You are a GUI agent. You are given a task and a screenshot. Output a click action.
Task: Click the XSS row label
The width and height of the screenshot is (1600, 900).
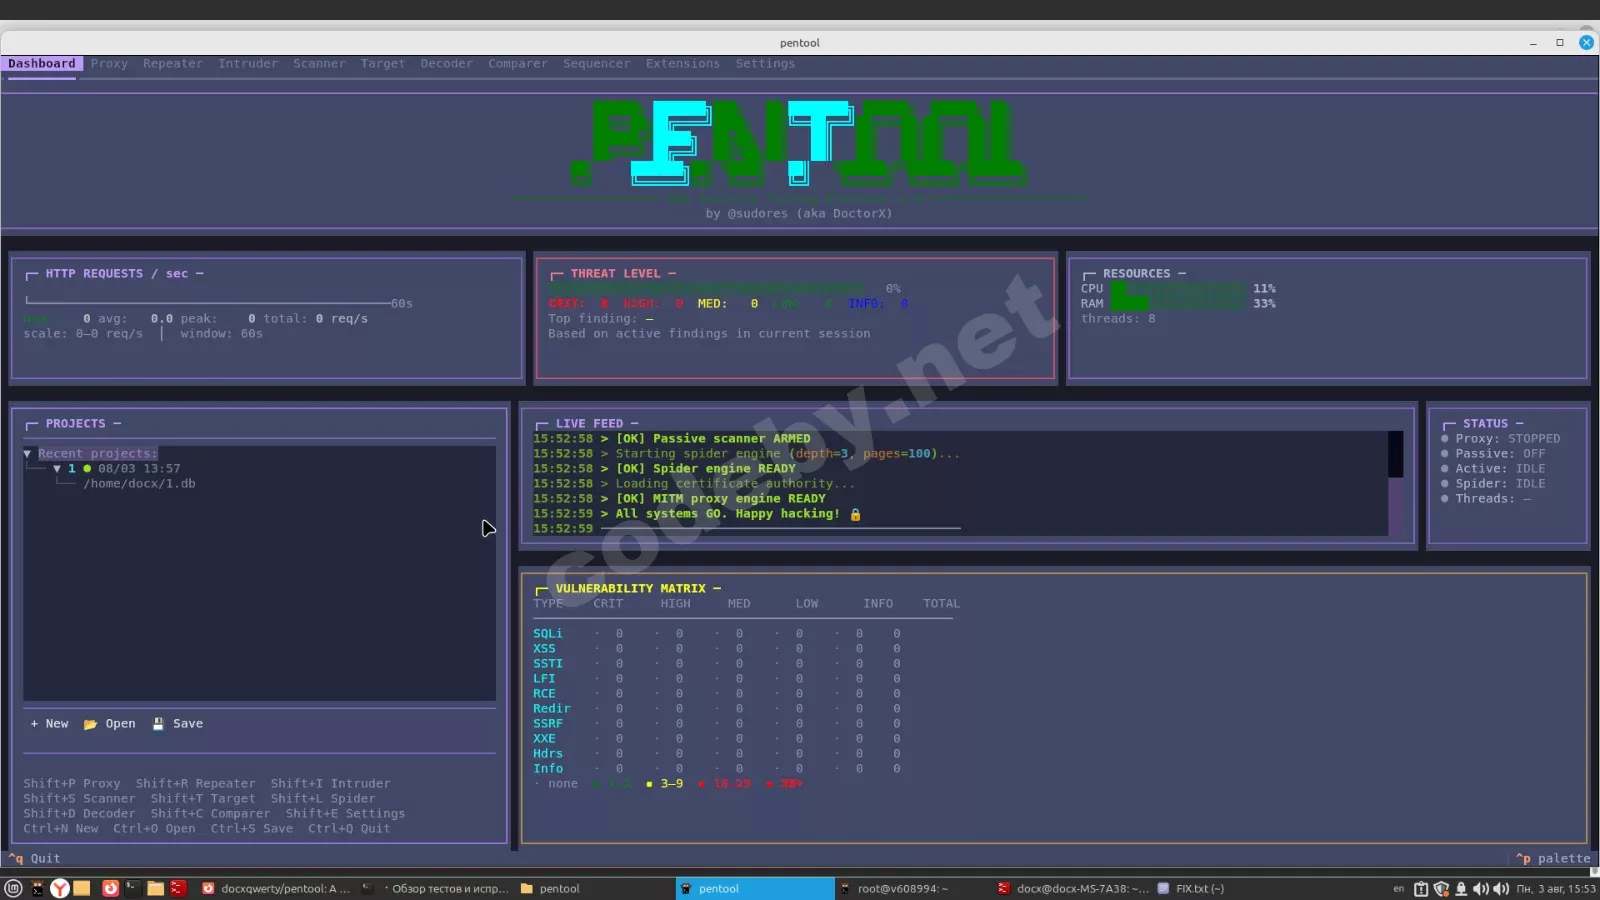point(544,649)
